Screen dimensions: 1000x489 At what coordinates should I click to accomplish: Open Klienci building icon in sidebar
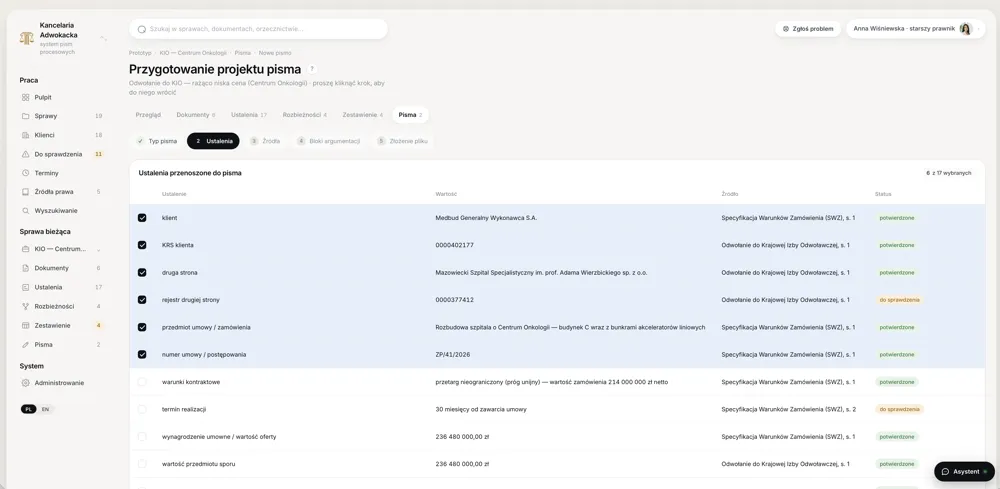tap(26, 135)
